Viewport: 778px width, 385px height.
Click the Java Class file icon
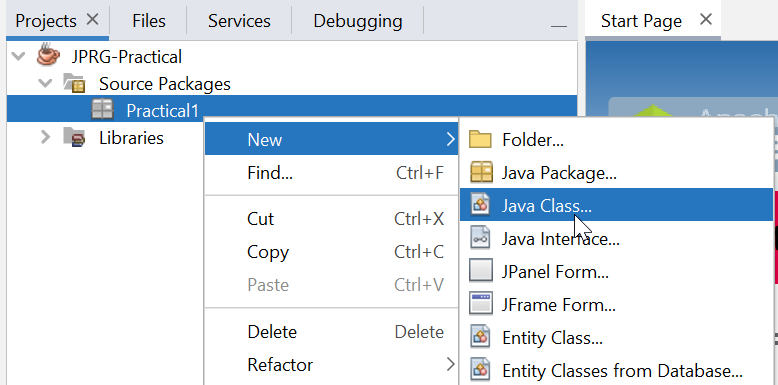tap(480, 205)
